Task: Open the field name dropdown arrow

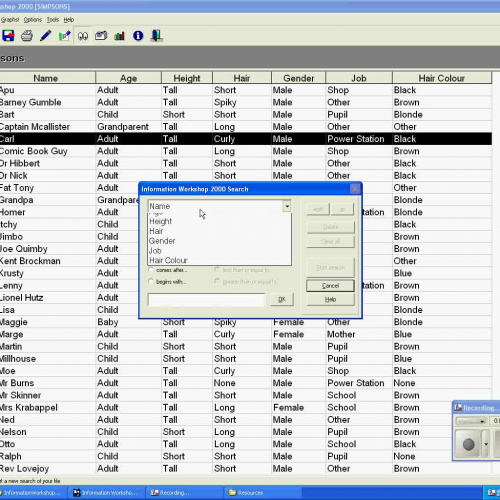Action: 287,206
